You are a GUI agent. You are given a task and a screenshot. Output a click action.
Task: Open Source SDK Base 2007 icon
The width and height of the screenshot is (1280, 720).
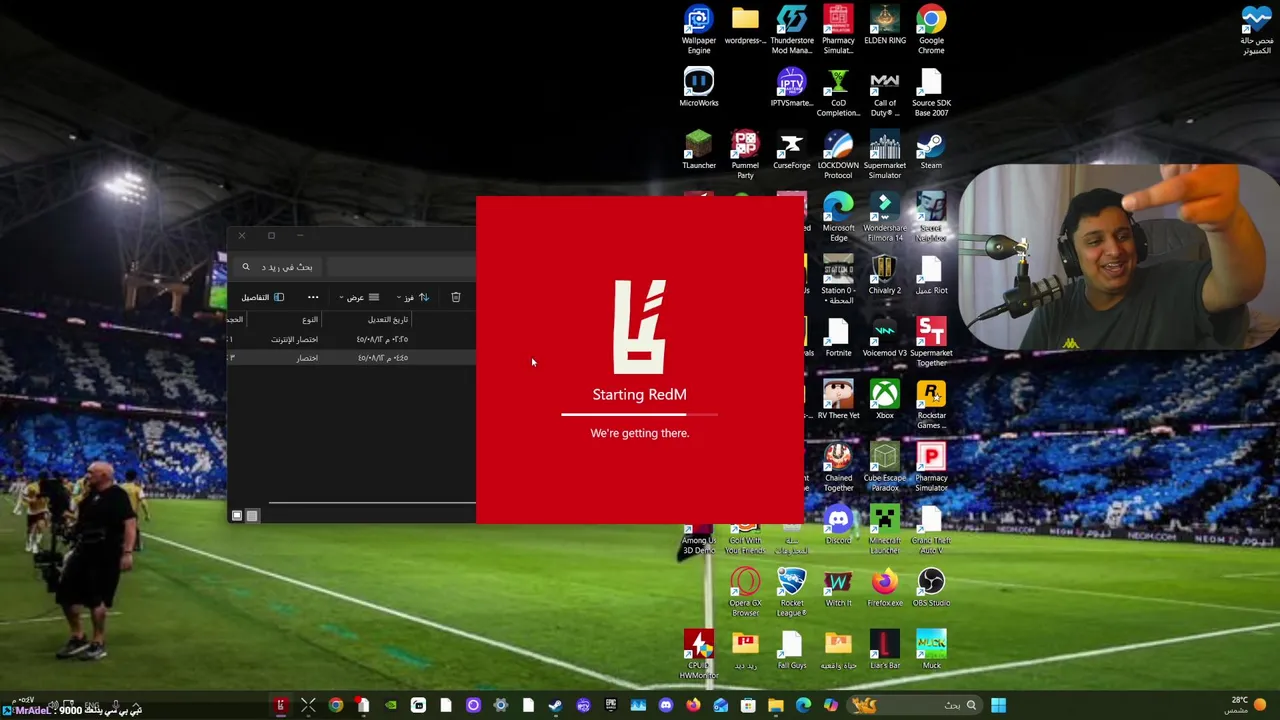tap(931, 91)
